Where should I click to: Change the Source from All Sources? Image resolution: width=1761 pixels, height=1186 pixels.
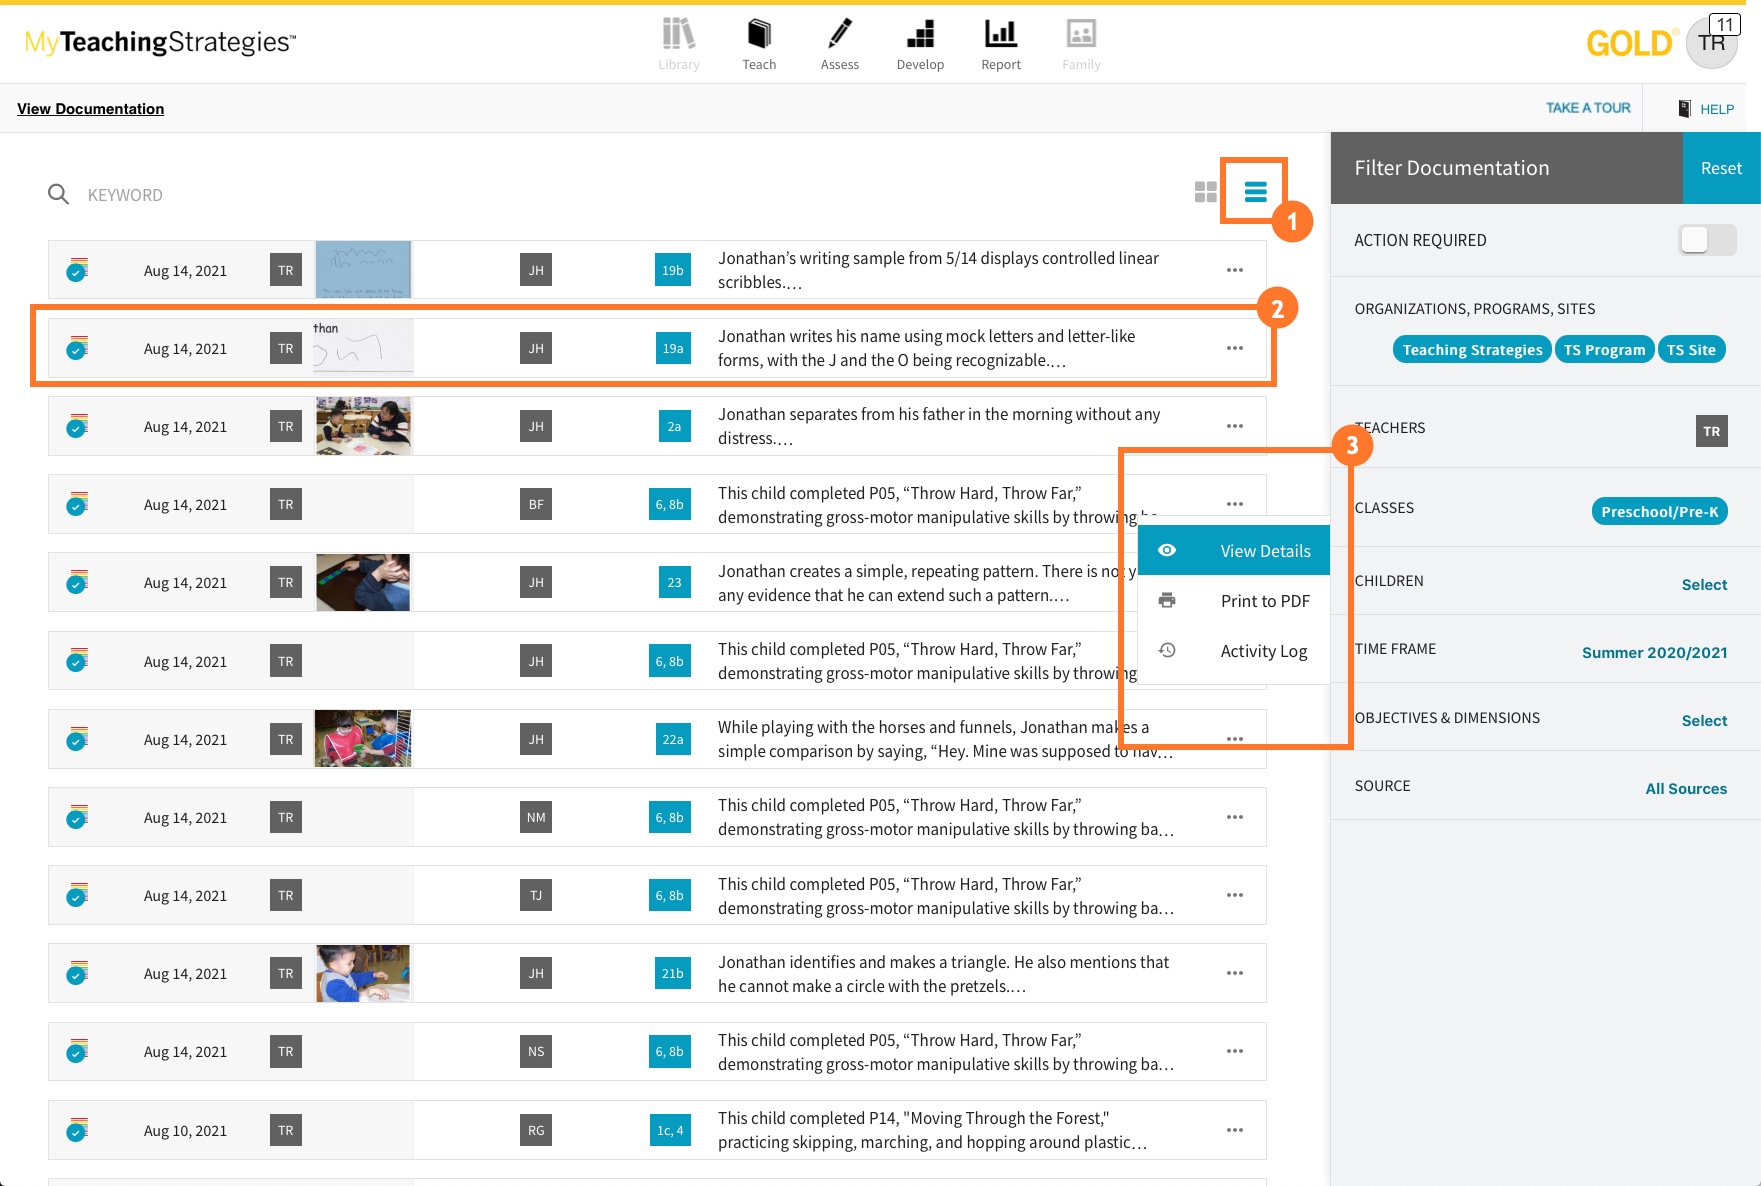pyautogui.click(x=1686, y=788)
